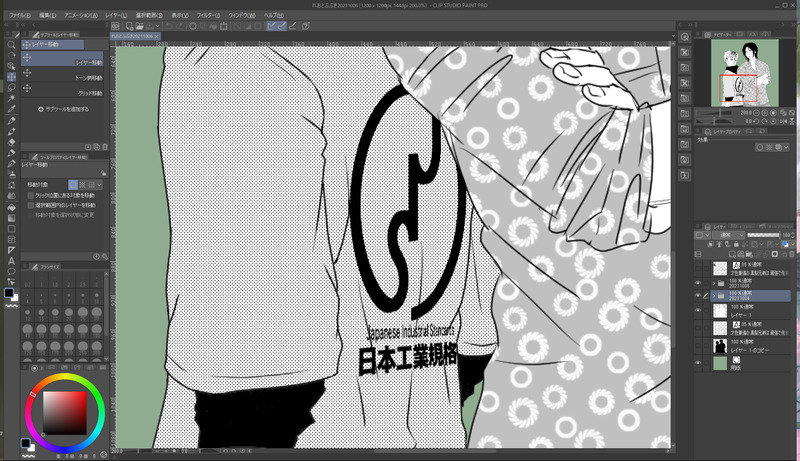This screenshot has width=800, height=461.
Task: Open the ウィンドウ menu
Action: (242, 15)
